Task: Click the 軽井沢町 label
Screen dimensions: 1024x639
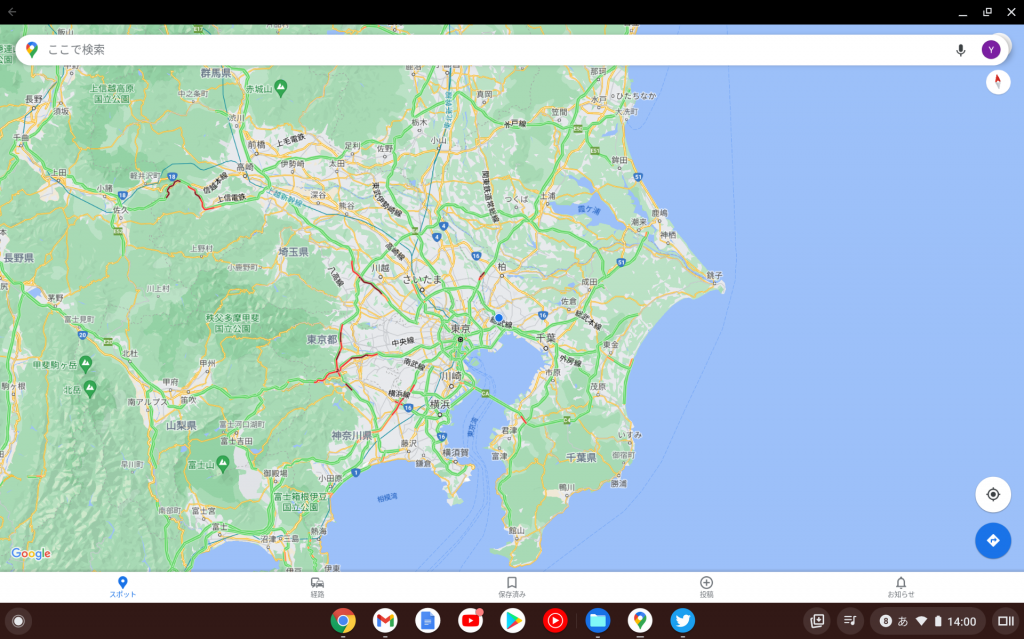Action: (x=144, y=176)
